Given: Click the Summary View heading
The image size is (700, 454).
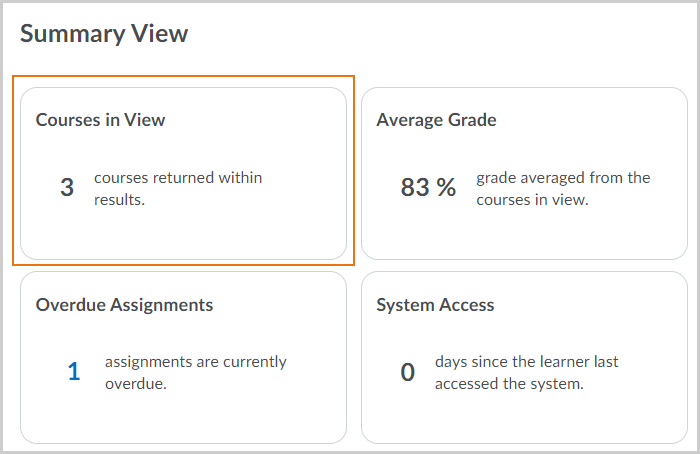Looking at the screenshot, I should click(x=104, y=34).
